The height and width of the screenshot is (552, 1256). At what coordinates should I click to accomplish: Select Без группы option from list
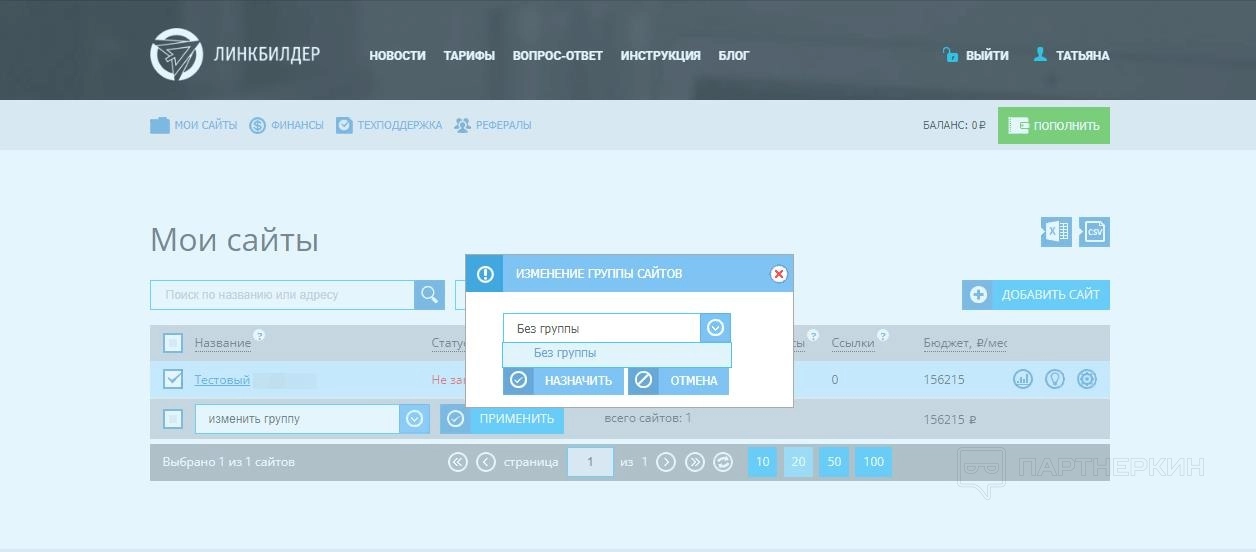[x=617, y=354]
